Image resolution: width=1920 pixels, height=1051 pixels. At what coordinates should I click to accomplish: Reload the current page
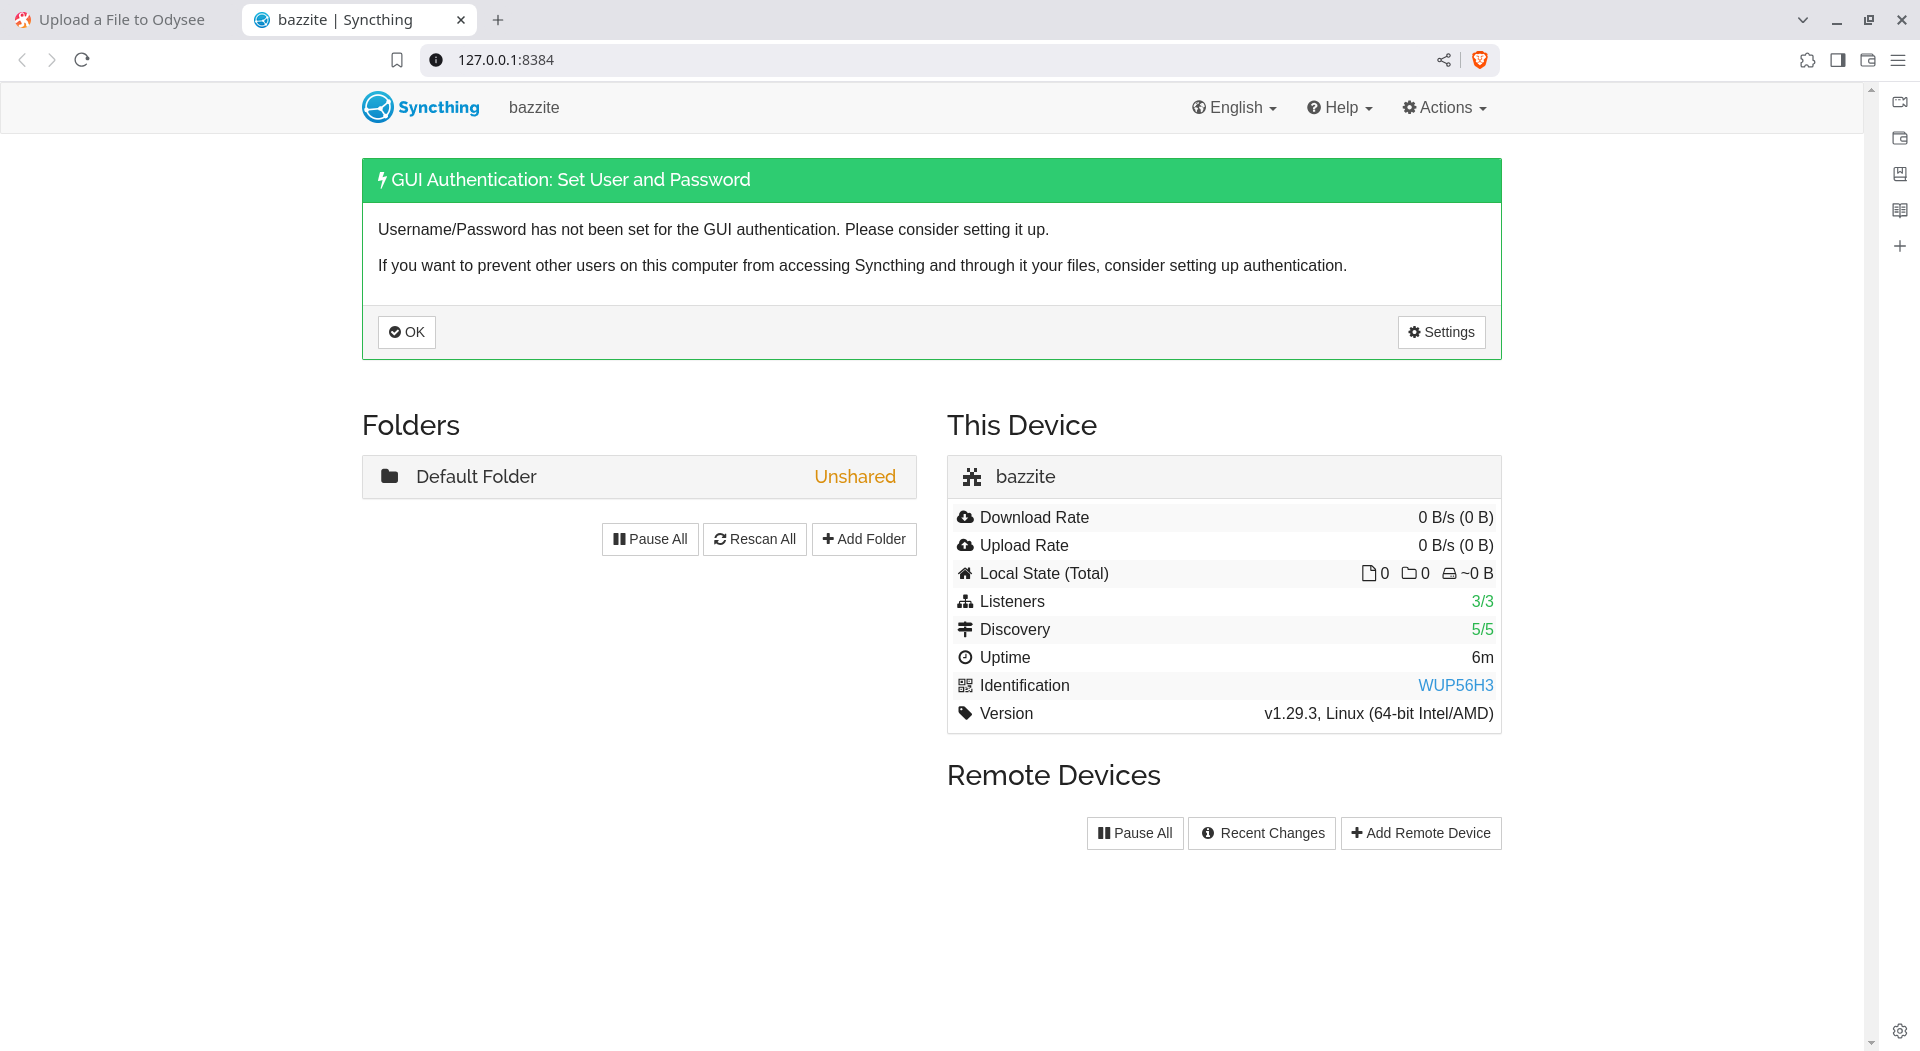pyautogui.click(x=82, y=60)
